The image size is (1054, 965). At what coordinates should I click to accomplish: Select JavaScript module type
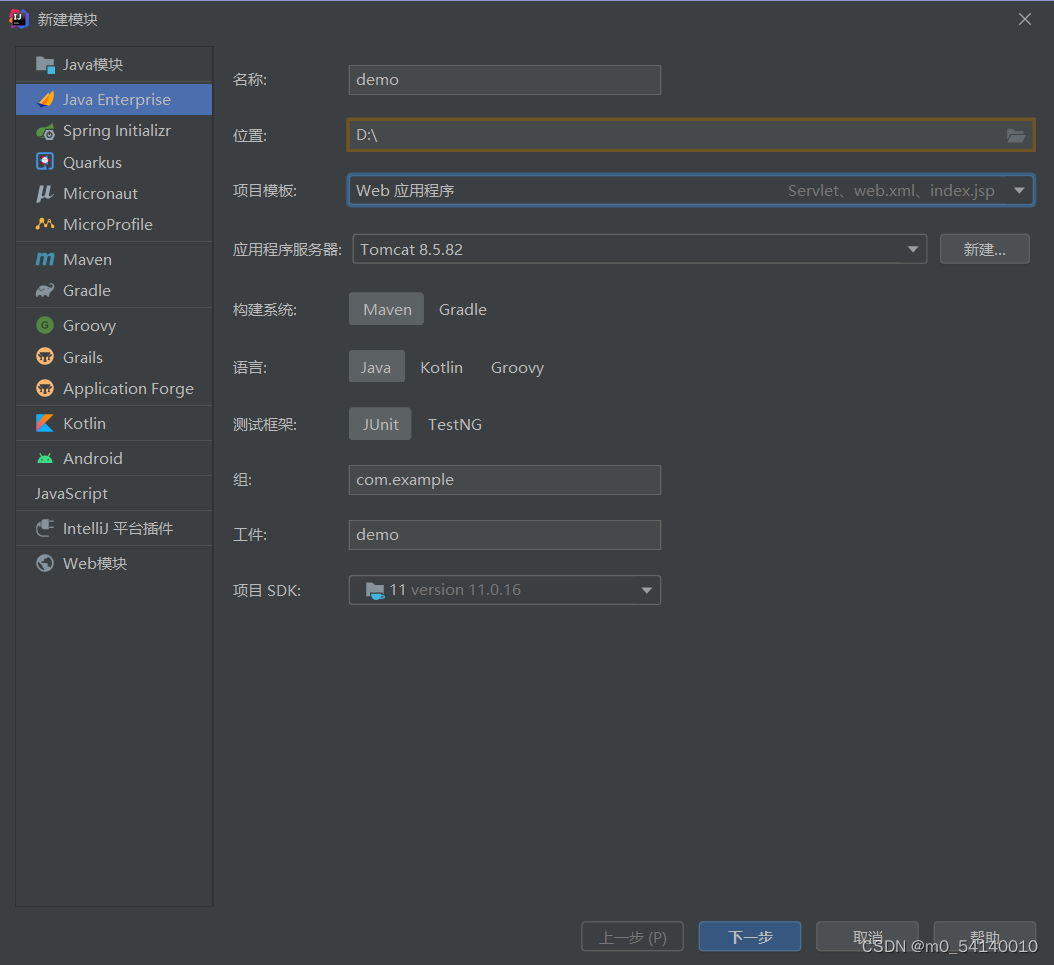click(114, 493)
